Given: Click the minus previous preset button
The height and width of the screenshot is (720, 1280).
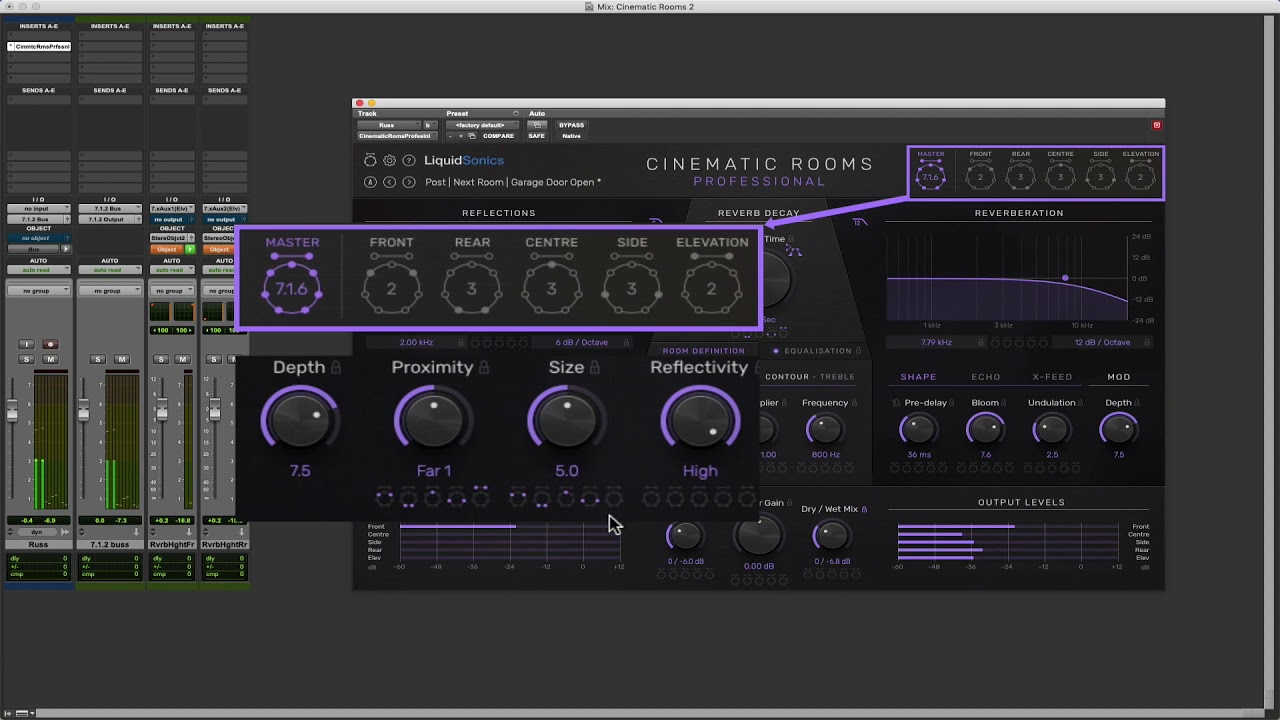Looking at the screenshot, I should (449, 136).
